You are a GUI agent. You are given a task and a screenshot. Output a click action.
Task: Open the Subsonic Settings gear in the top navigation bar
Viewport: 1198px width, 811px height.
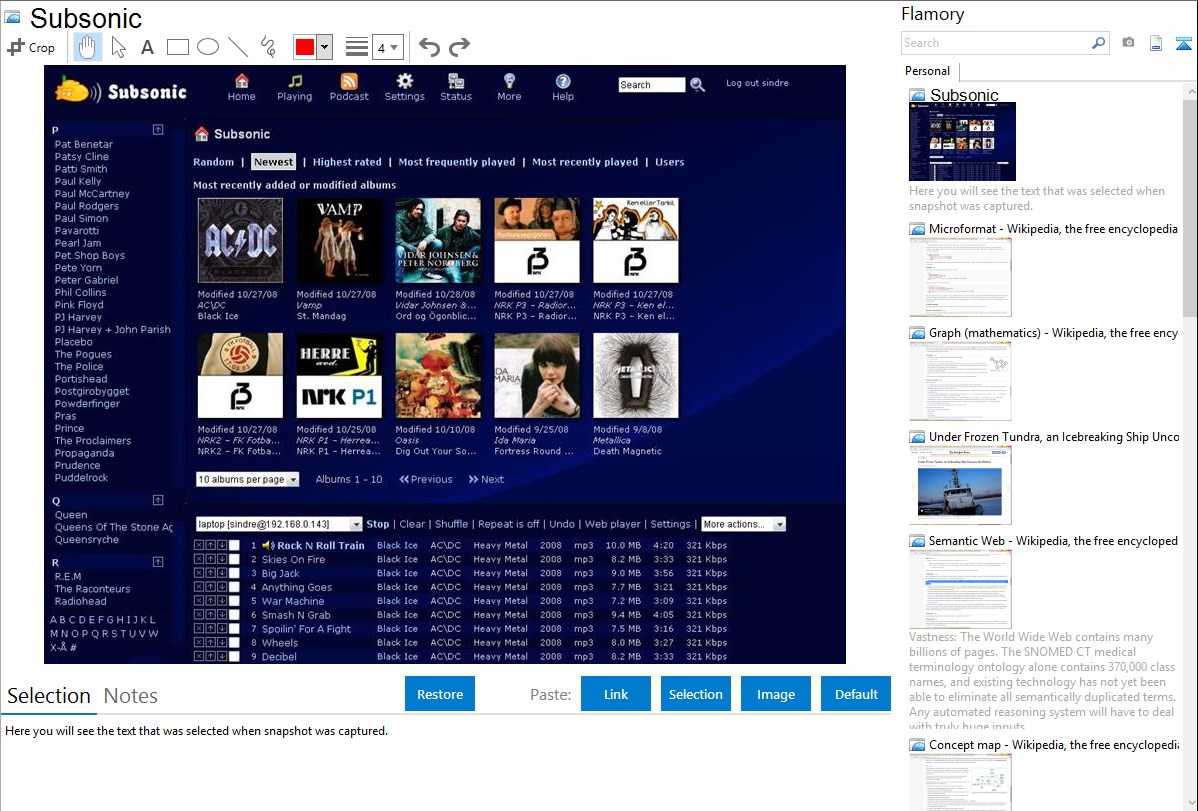tap(404, 87)
